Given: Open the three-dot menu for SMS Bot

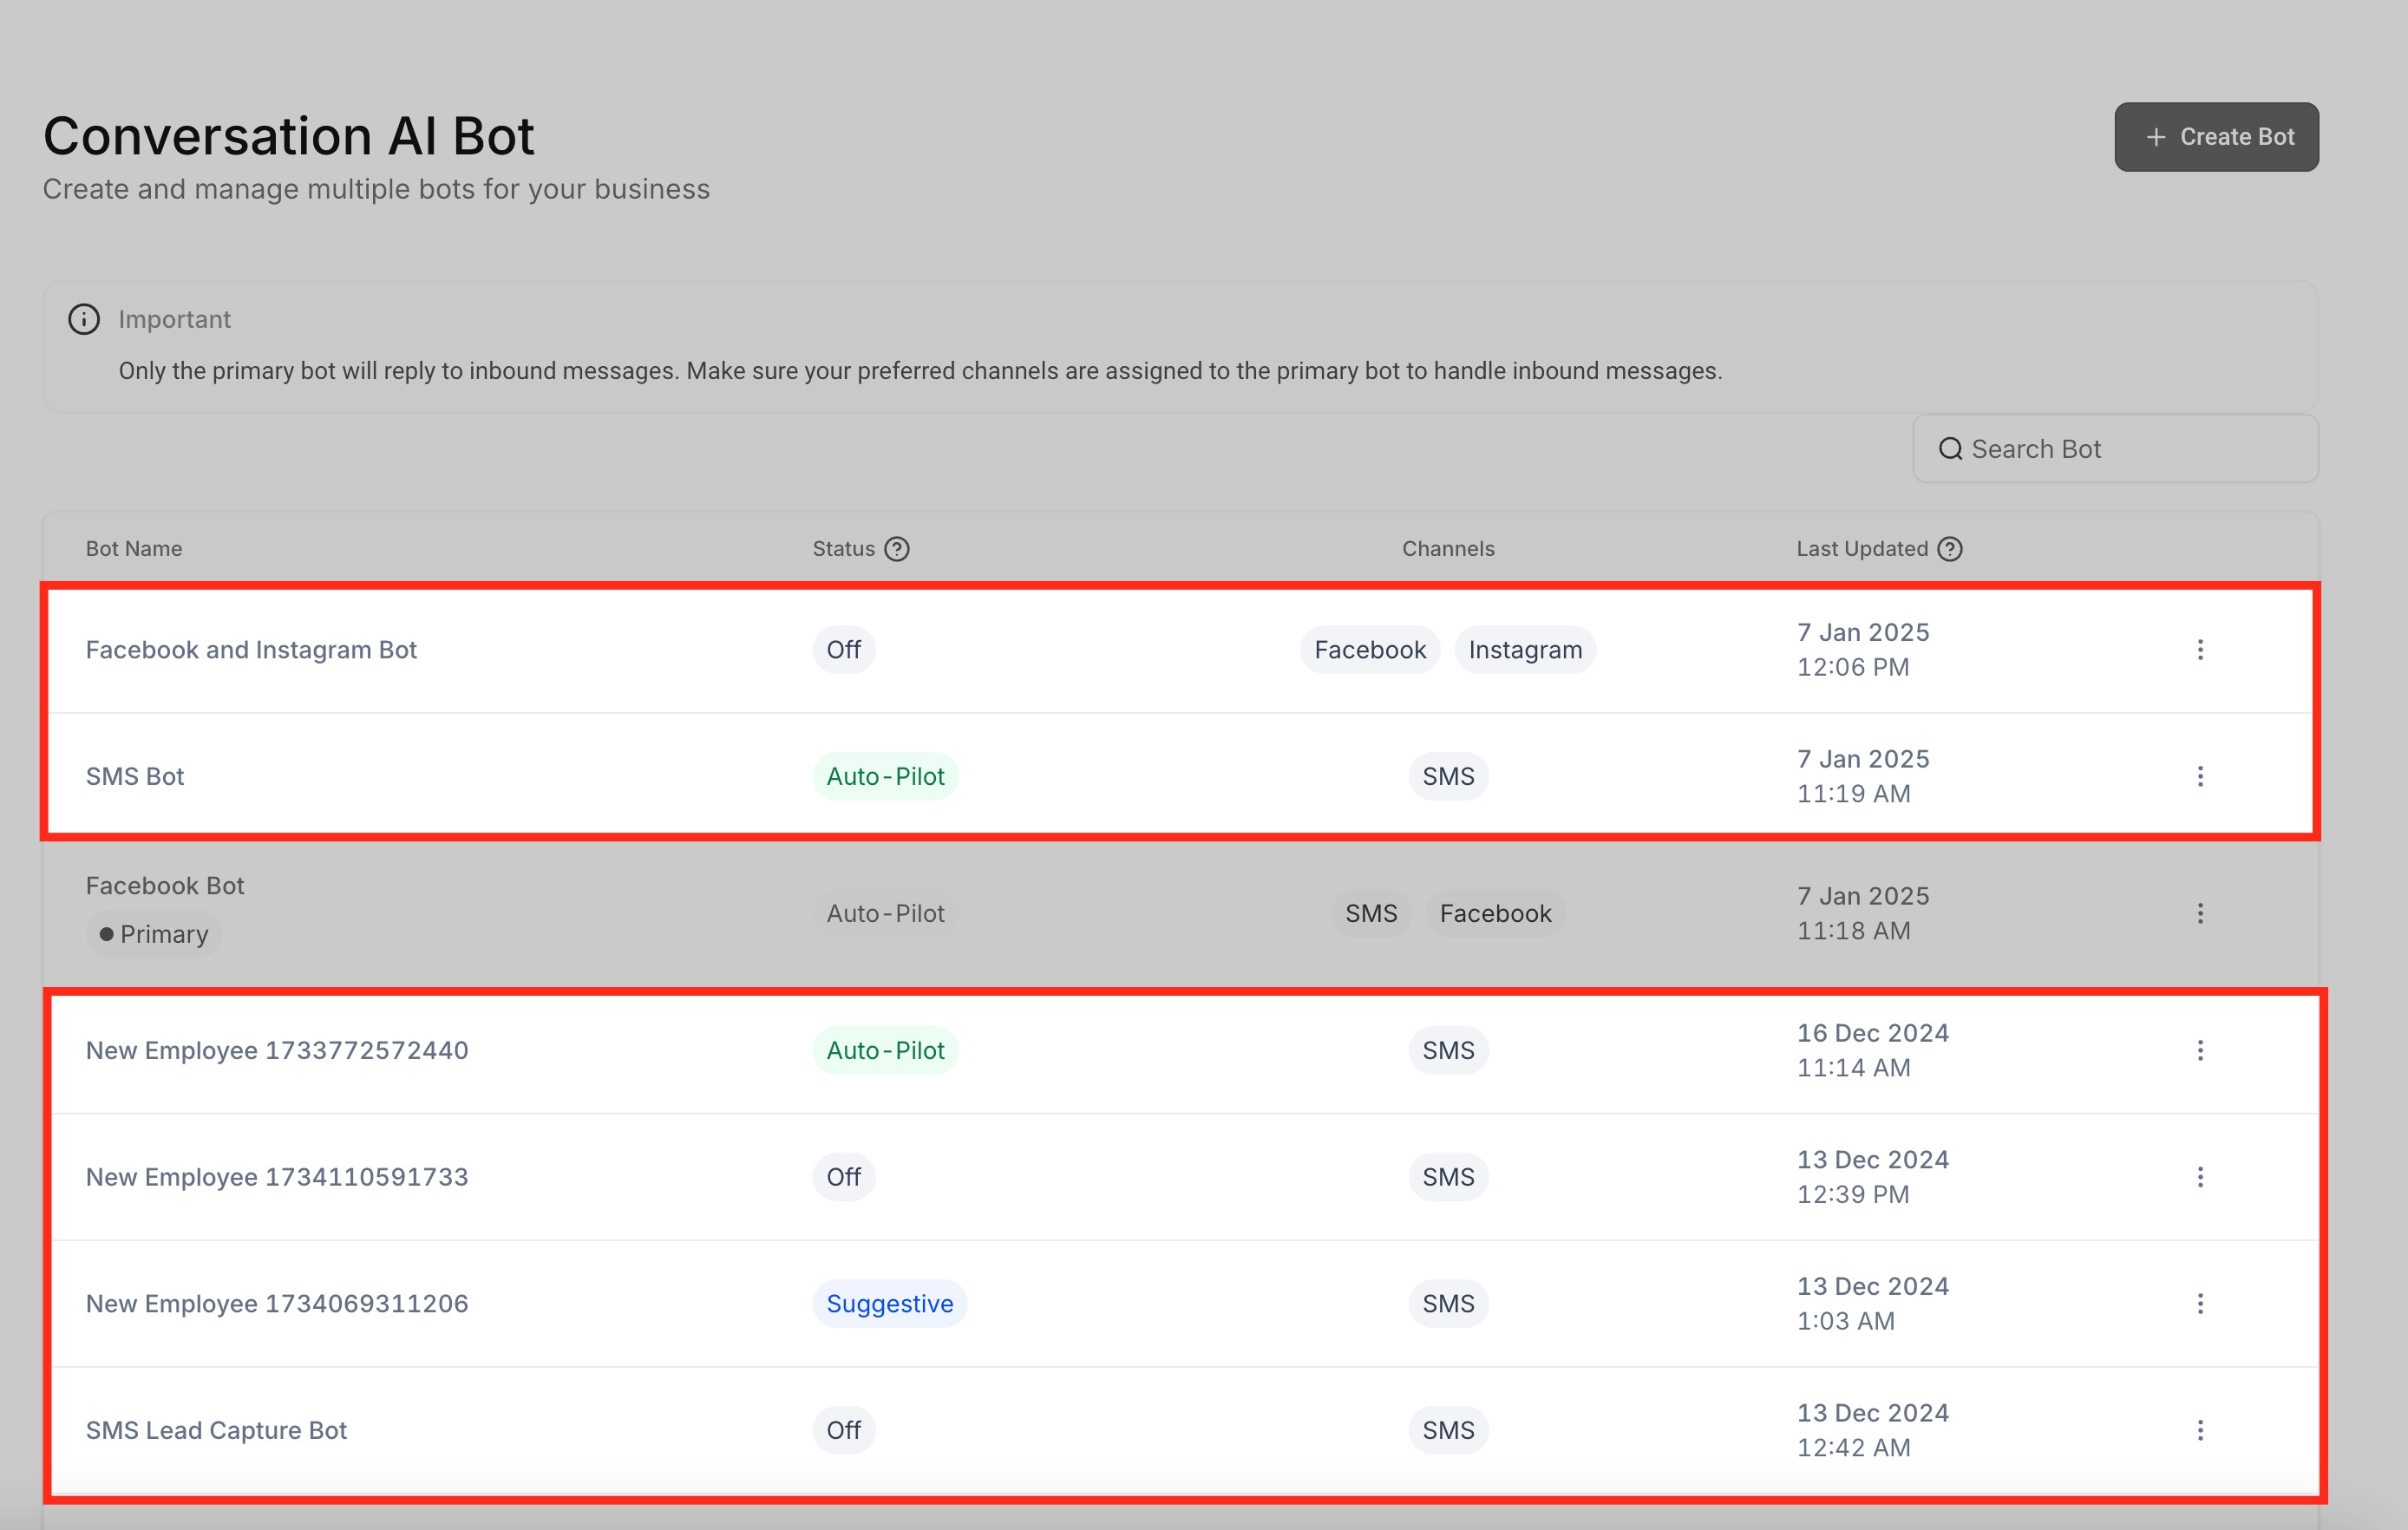Looking at the screenshot, I should 2199,776.
